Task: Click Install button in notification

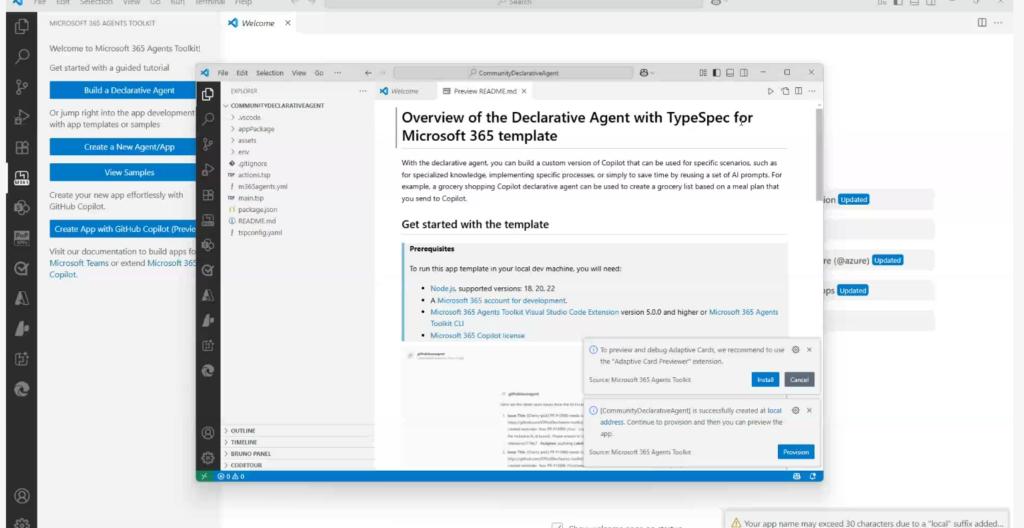Action: point(765,380)
